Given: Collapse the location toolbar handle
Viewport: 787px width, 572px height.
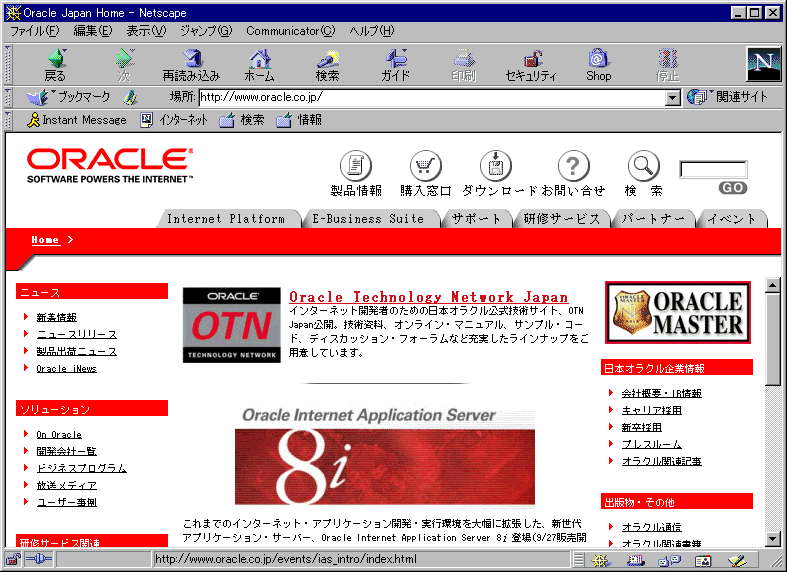Looking at the screenshot, I should (x=8, y=97).
